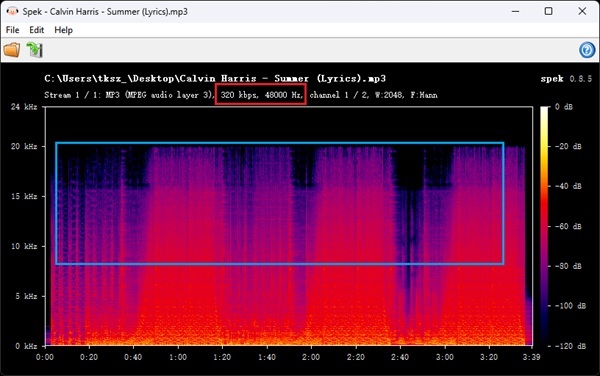Open the Help menu
The height and width of the screenshot is (376, 600).
pyautogui.click(x=63, y=30)
